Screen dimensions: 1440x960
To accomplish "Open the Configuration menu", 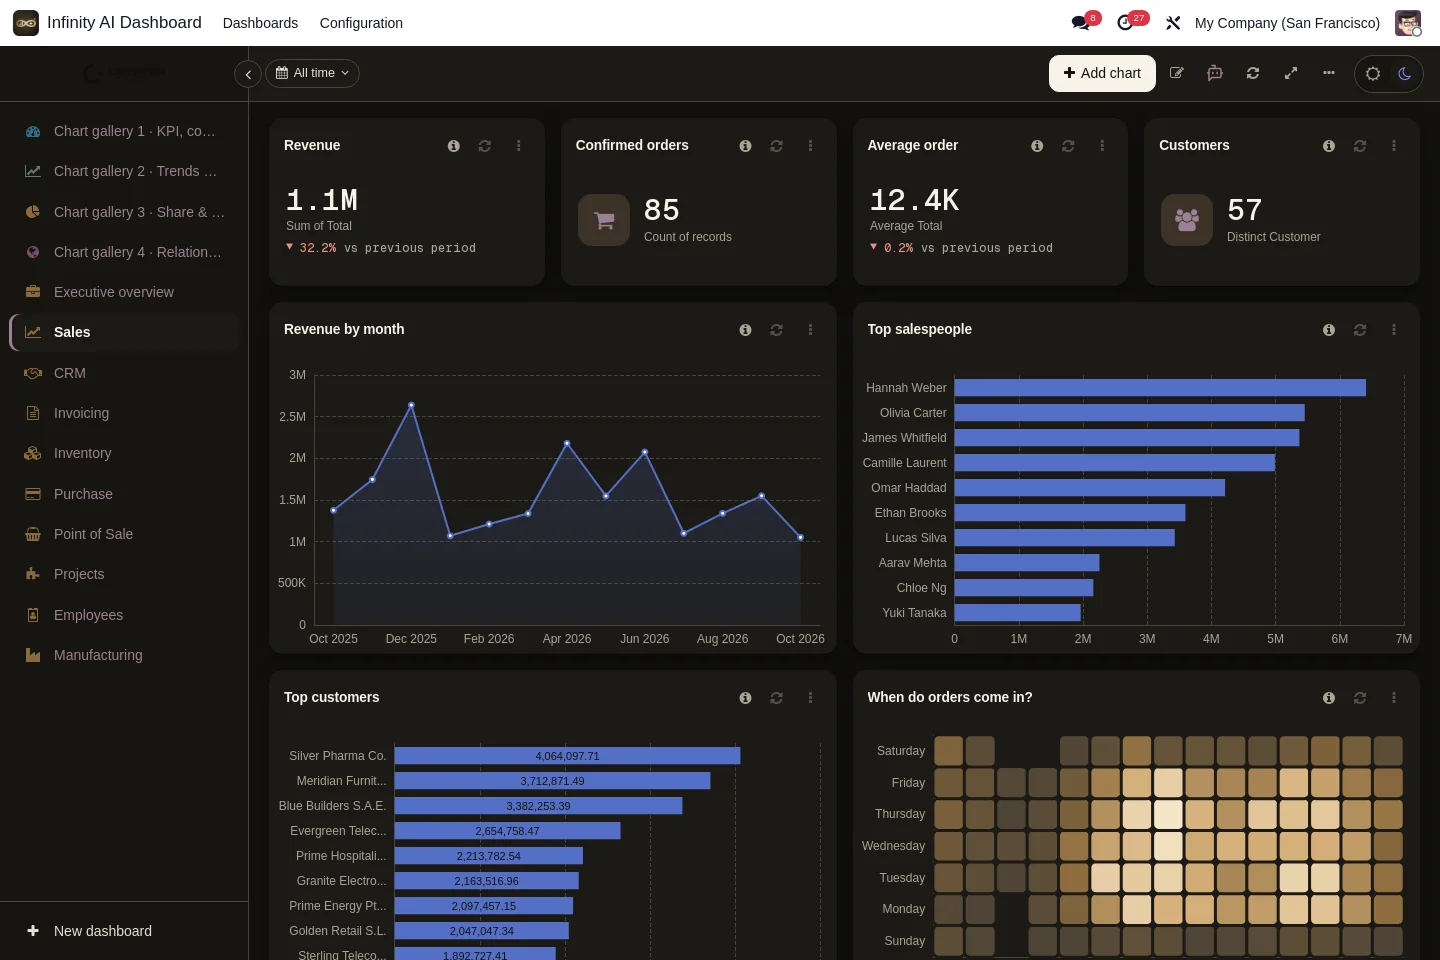I will (x=361, y=23).
